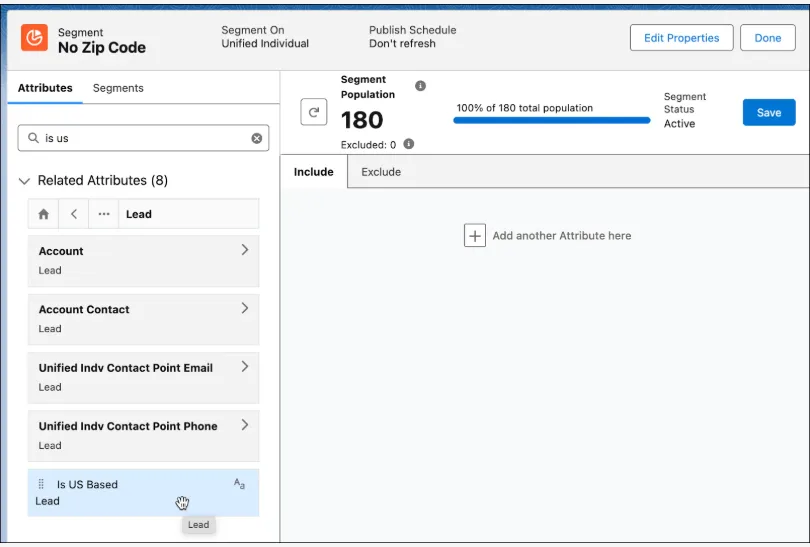Click the info icon next to Excluded
The image size is (810, 547).
(x=408, y=144)
